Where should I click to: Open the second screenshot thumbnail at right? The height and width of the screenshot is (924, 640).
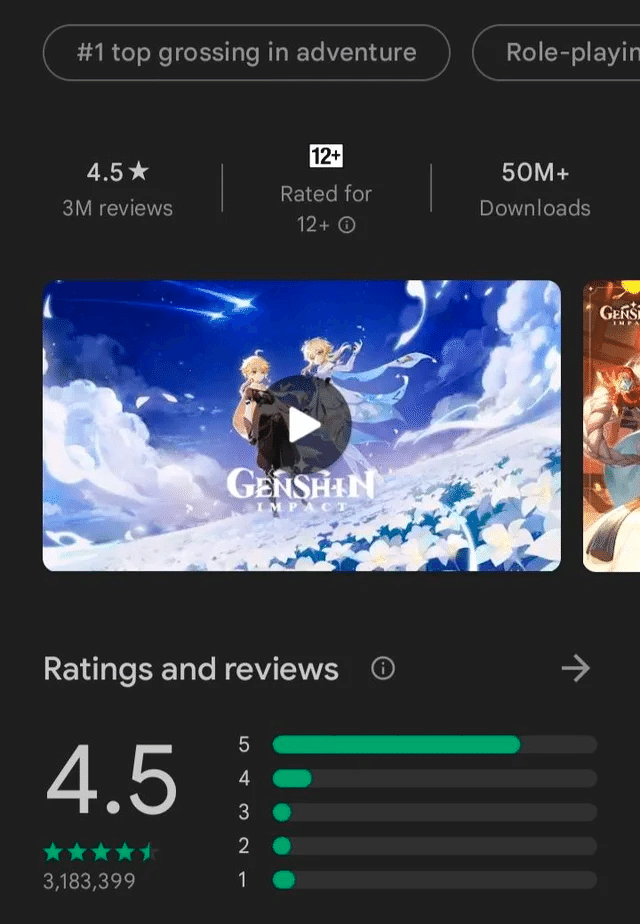[x=611, y=425]
